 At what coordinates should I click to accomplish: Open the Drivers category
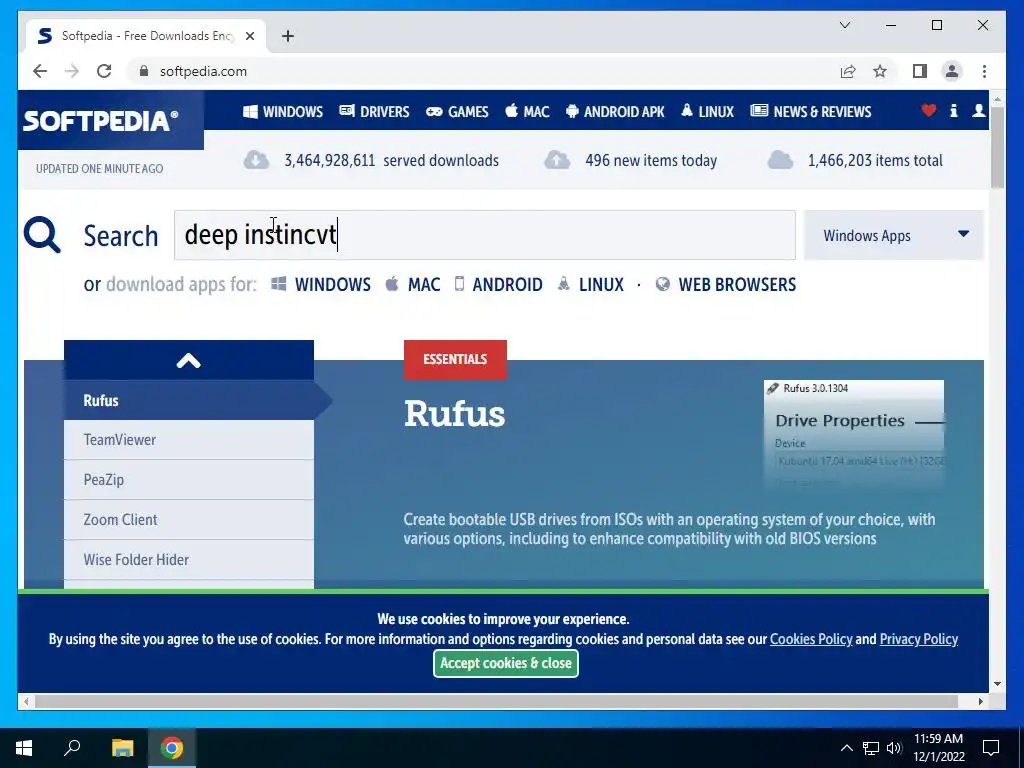click(374, 112)
